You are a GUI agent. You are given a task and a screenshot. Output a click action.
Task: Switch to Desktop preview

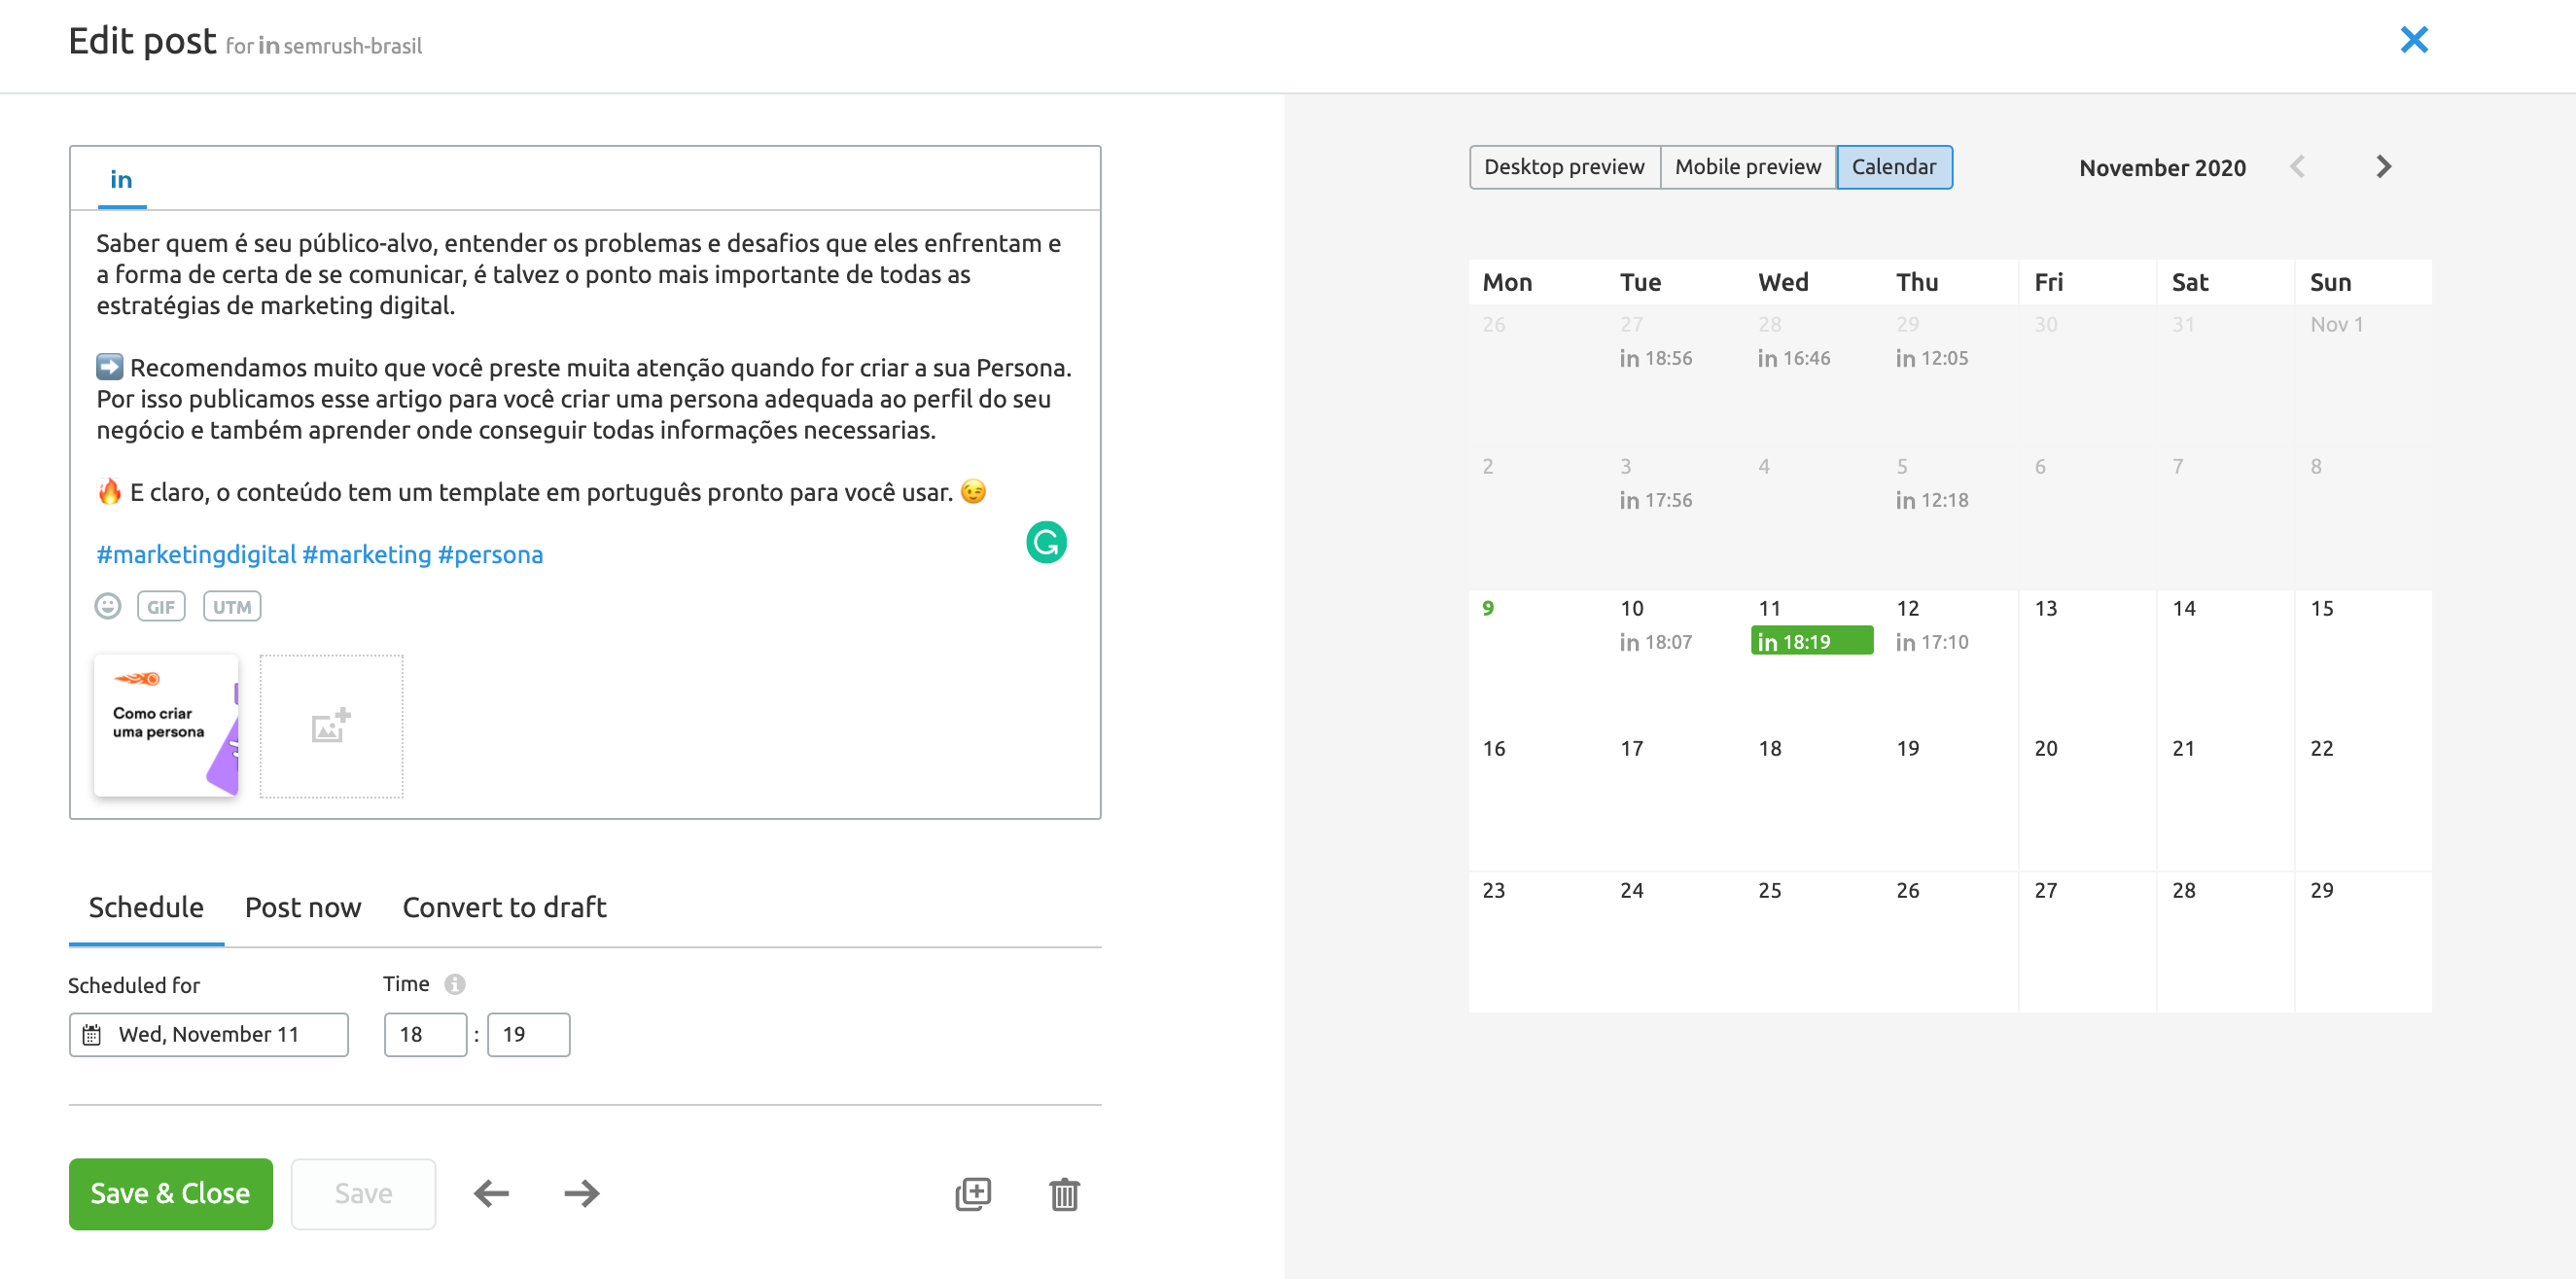tap(1564, 167)
